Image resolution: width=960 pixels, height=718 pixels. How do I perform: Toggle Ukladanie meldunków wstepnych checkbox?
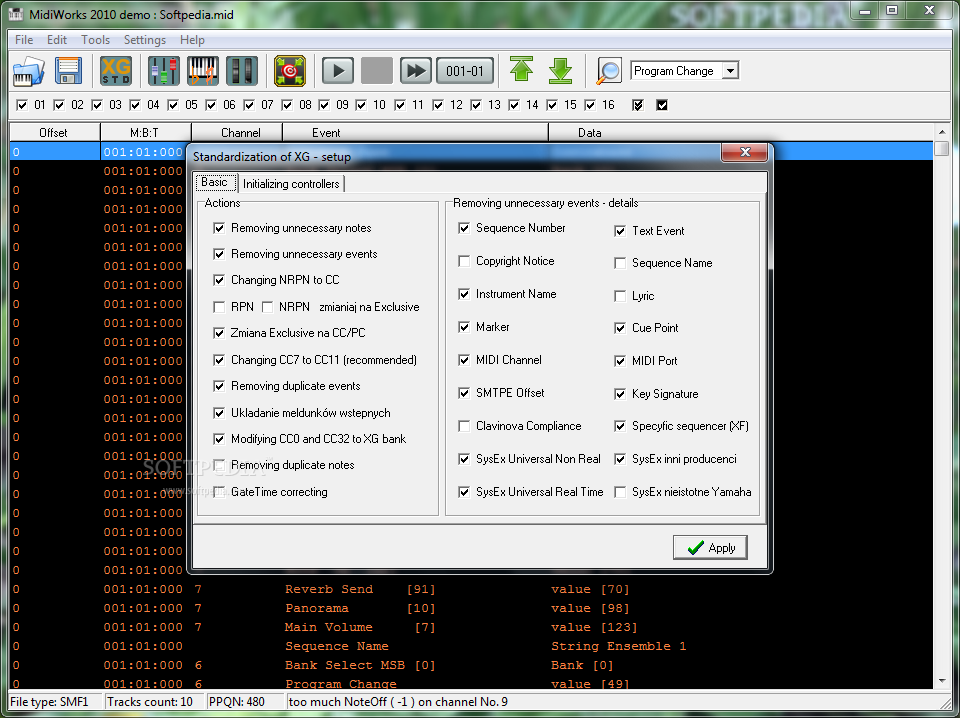pyautogui.click(x=219, y=413)
